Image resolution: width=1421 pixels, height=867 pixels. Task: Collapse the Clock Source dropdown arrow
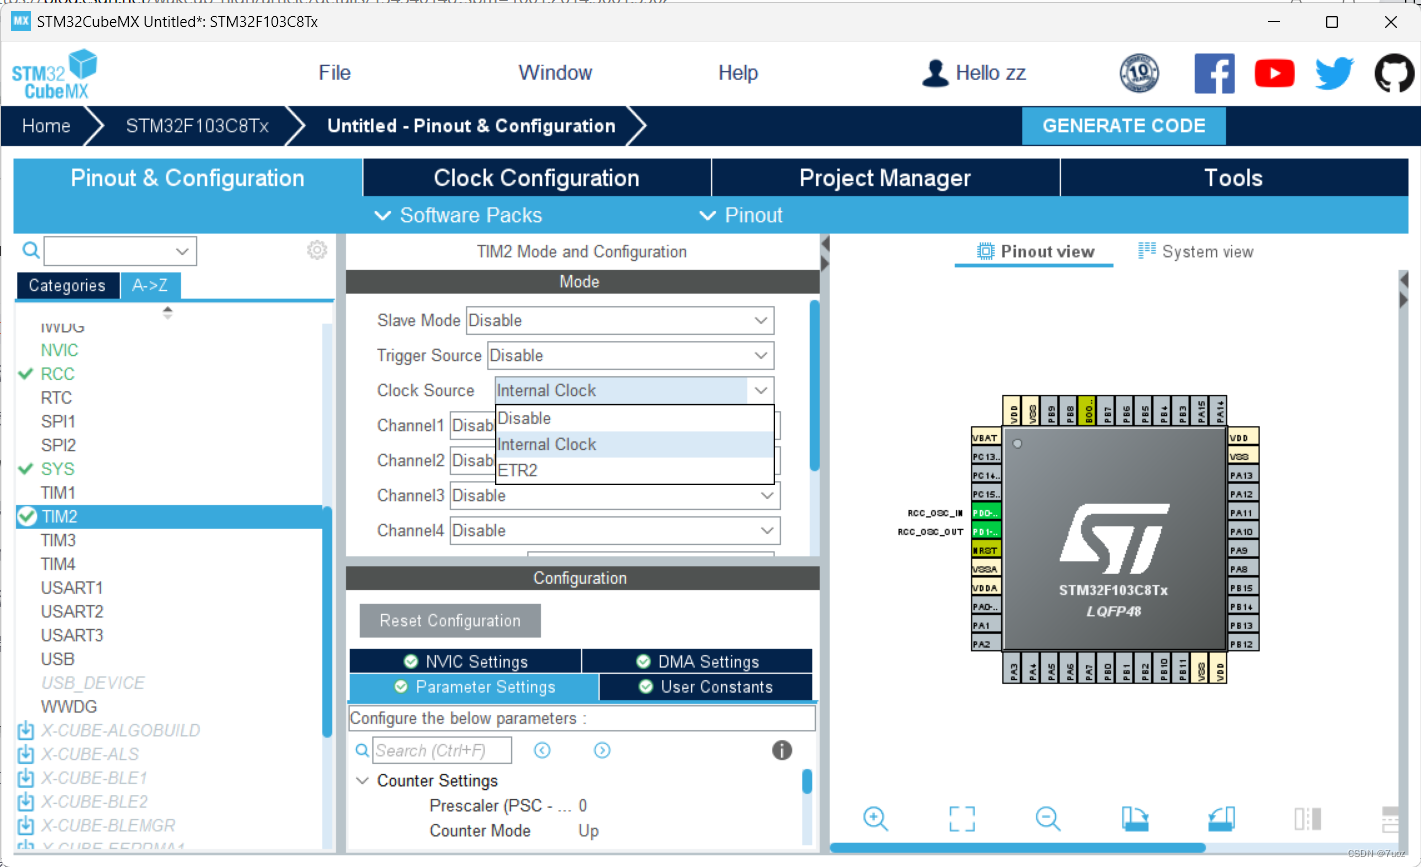tap(761, 391)
